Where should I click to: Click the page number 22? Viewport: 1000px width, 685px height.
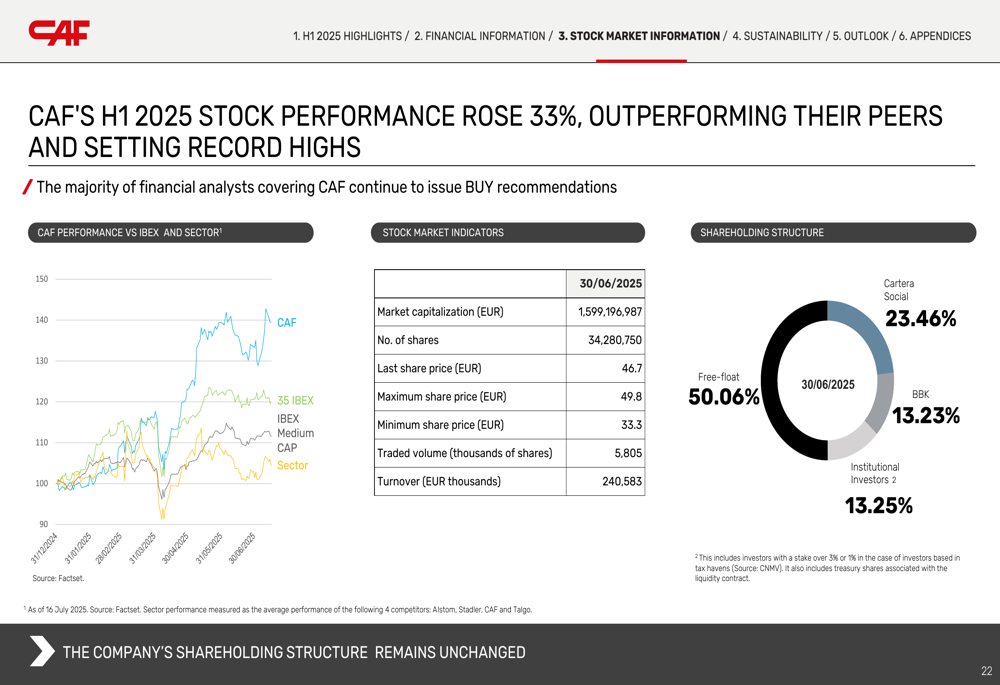click(987, 671)
